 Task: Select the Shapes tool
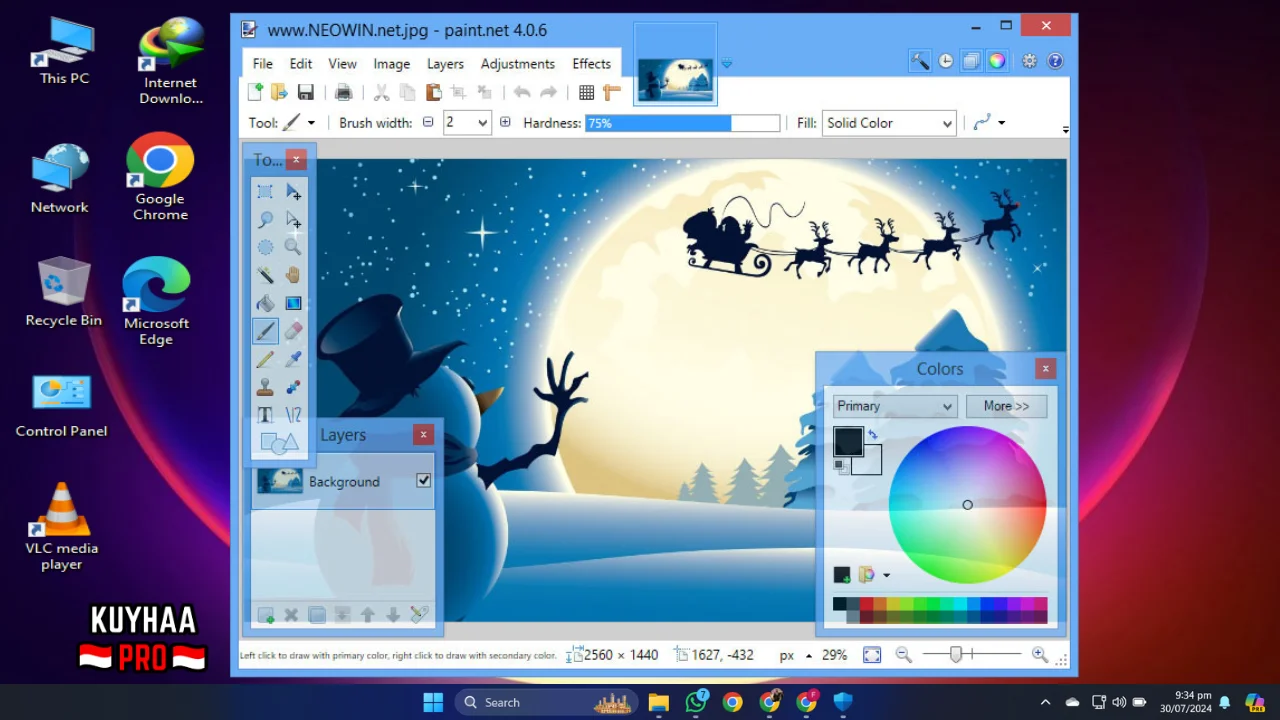[x=279, y=442]
